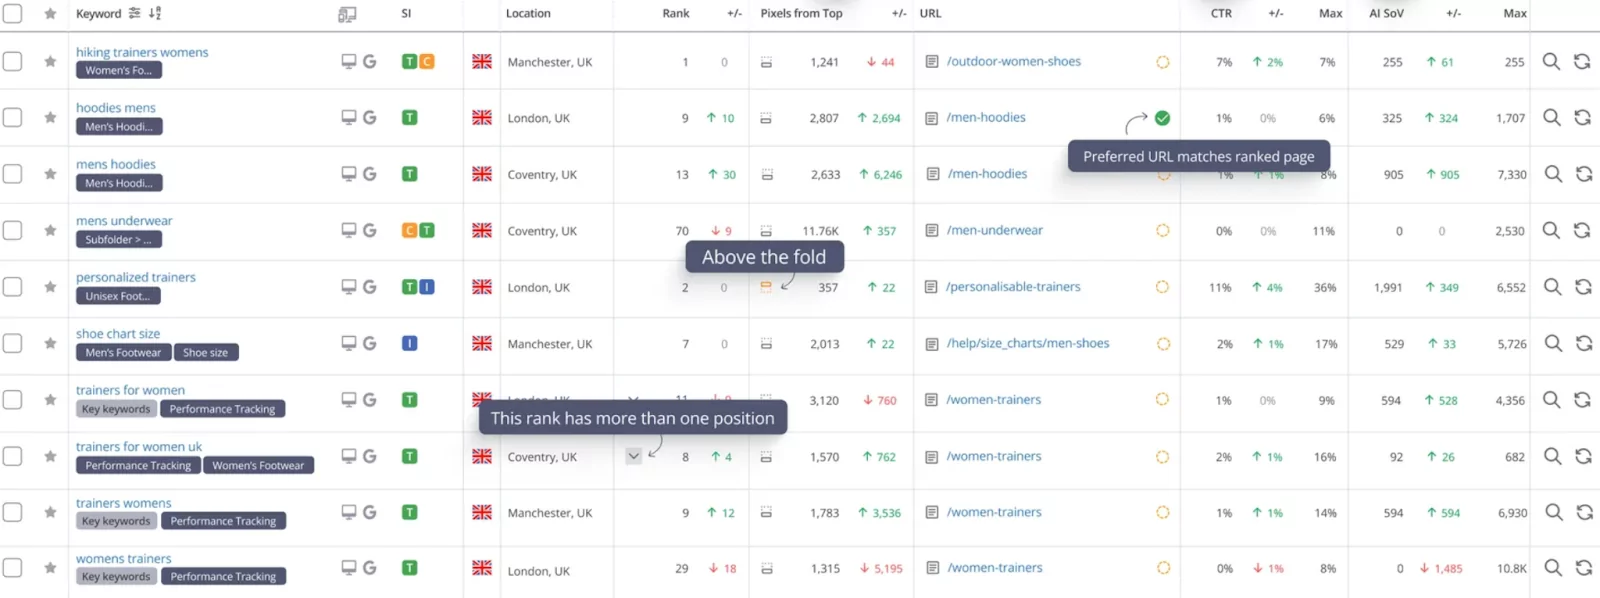
Task: Click the page icon beside /women-trainers for womens trainers
Action: coord(932,568)
